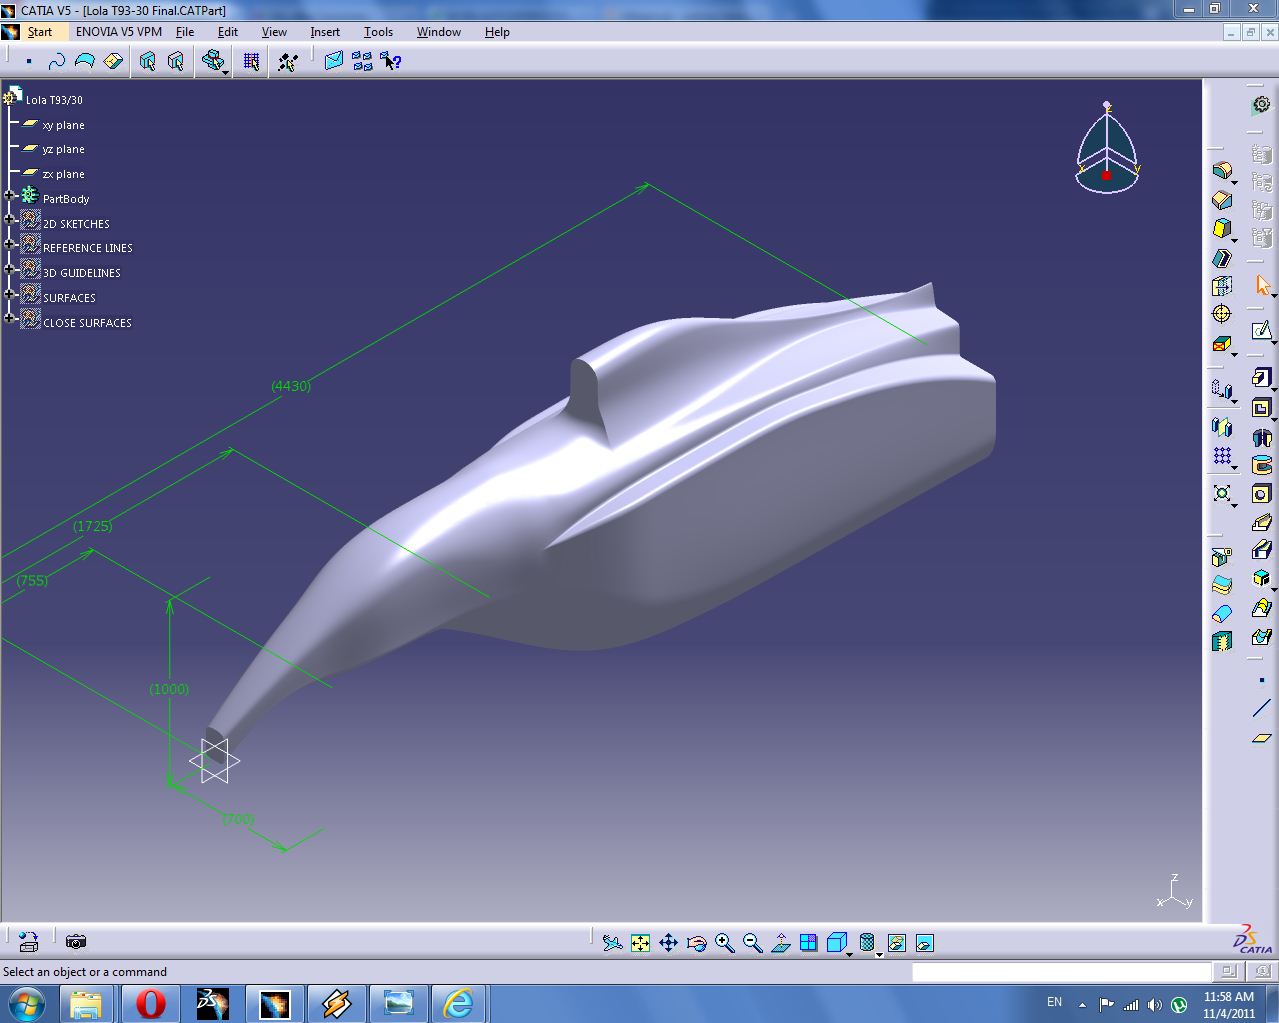Image resolution: width=1279 pixels, height=1023 pixels.
Task: Select the Groove tool
Action: tap(1261, 465)
